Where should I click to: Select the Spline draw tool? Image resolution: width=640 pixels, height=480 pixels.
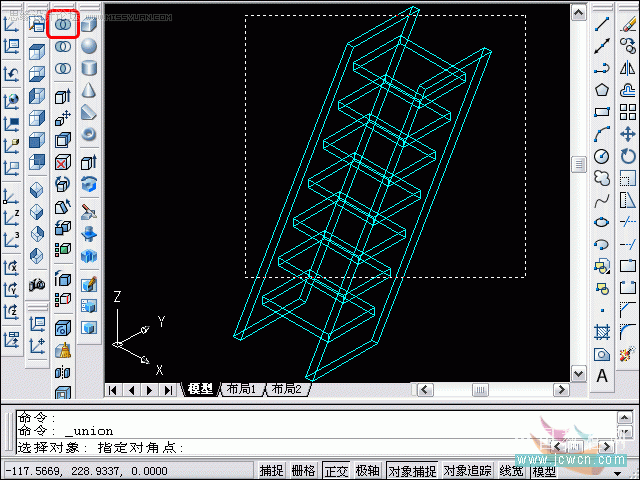[x=602, y=200]
